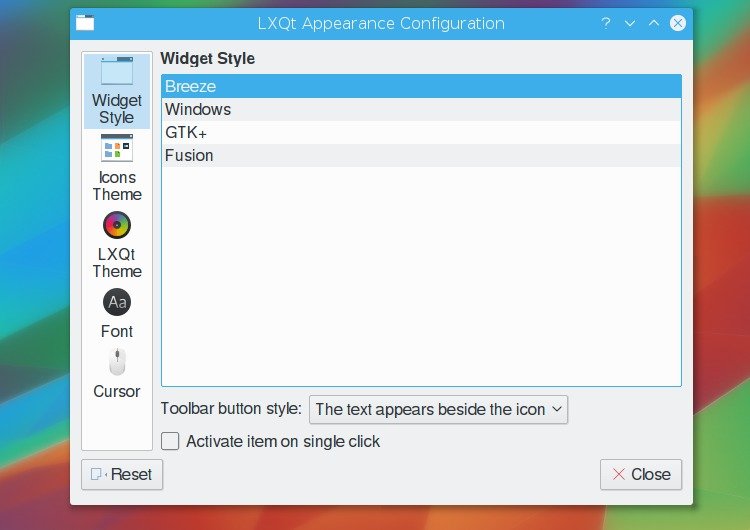The width and height of the screenshot is (750, 530).
Task: Select the Windows widget style
Action: pos(421,110)
